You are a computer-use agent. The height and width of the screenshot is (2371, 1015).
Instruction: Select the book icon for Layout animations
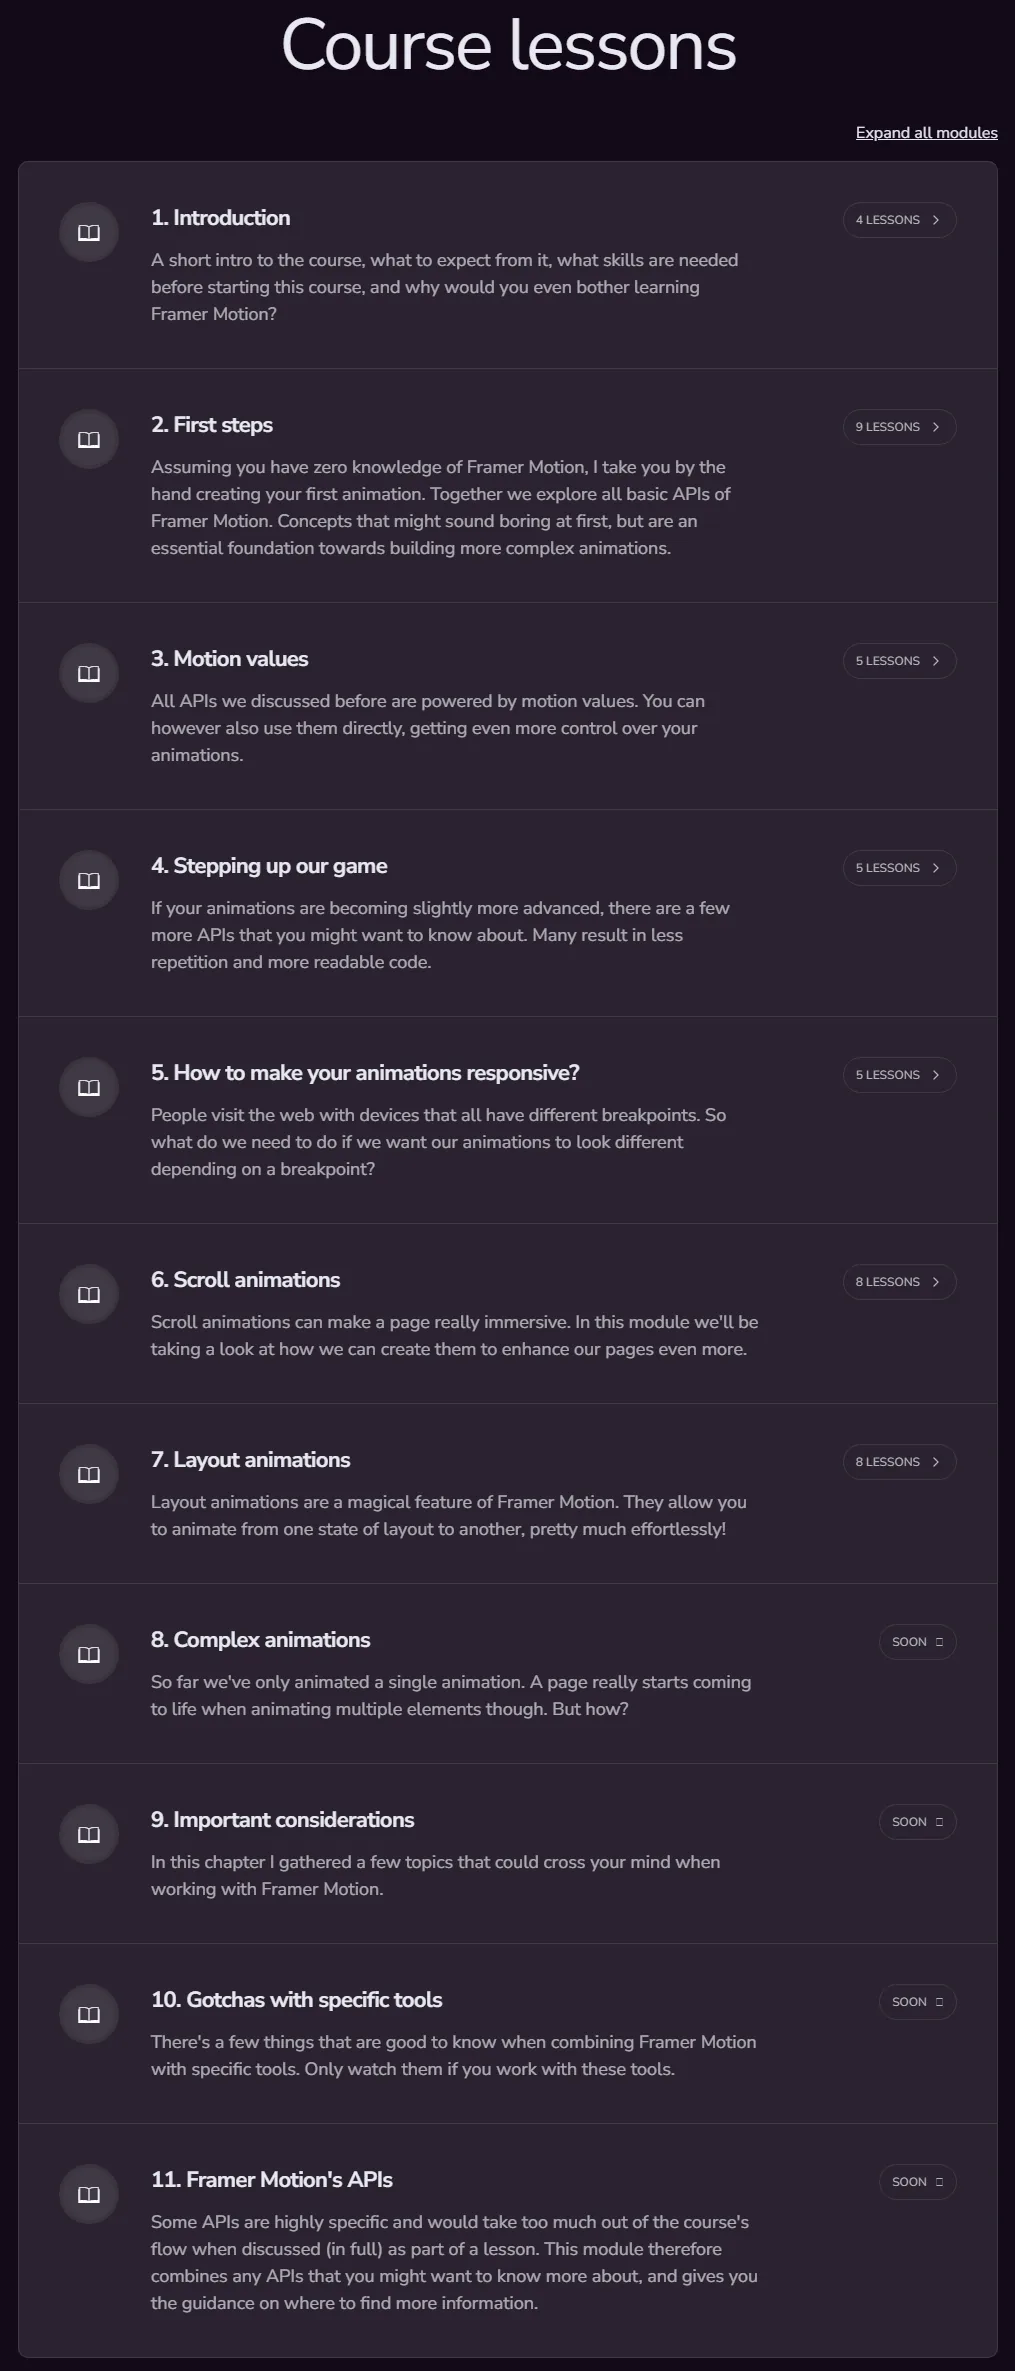(89, 1475)
